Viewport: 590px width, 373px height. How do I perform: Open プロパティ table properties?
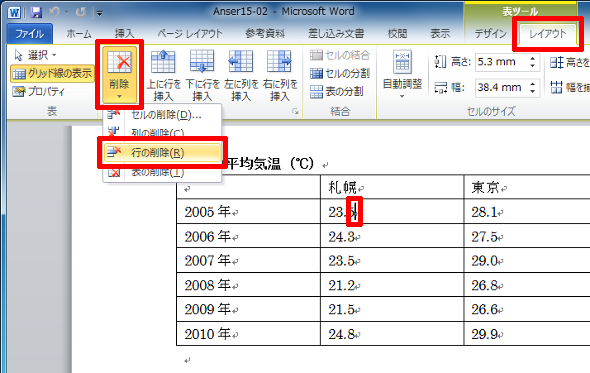(38, 91)
